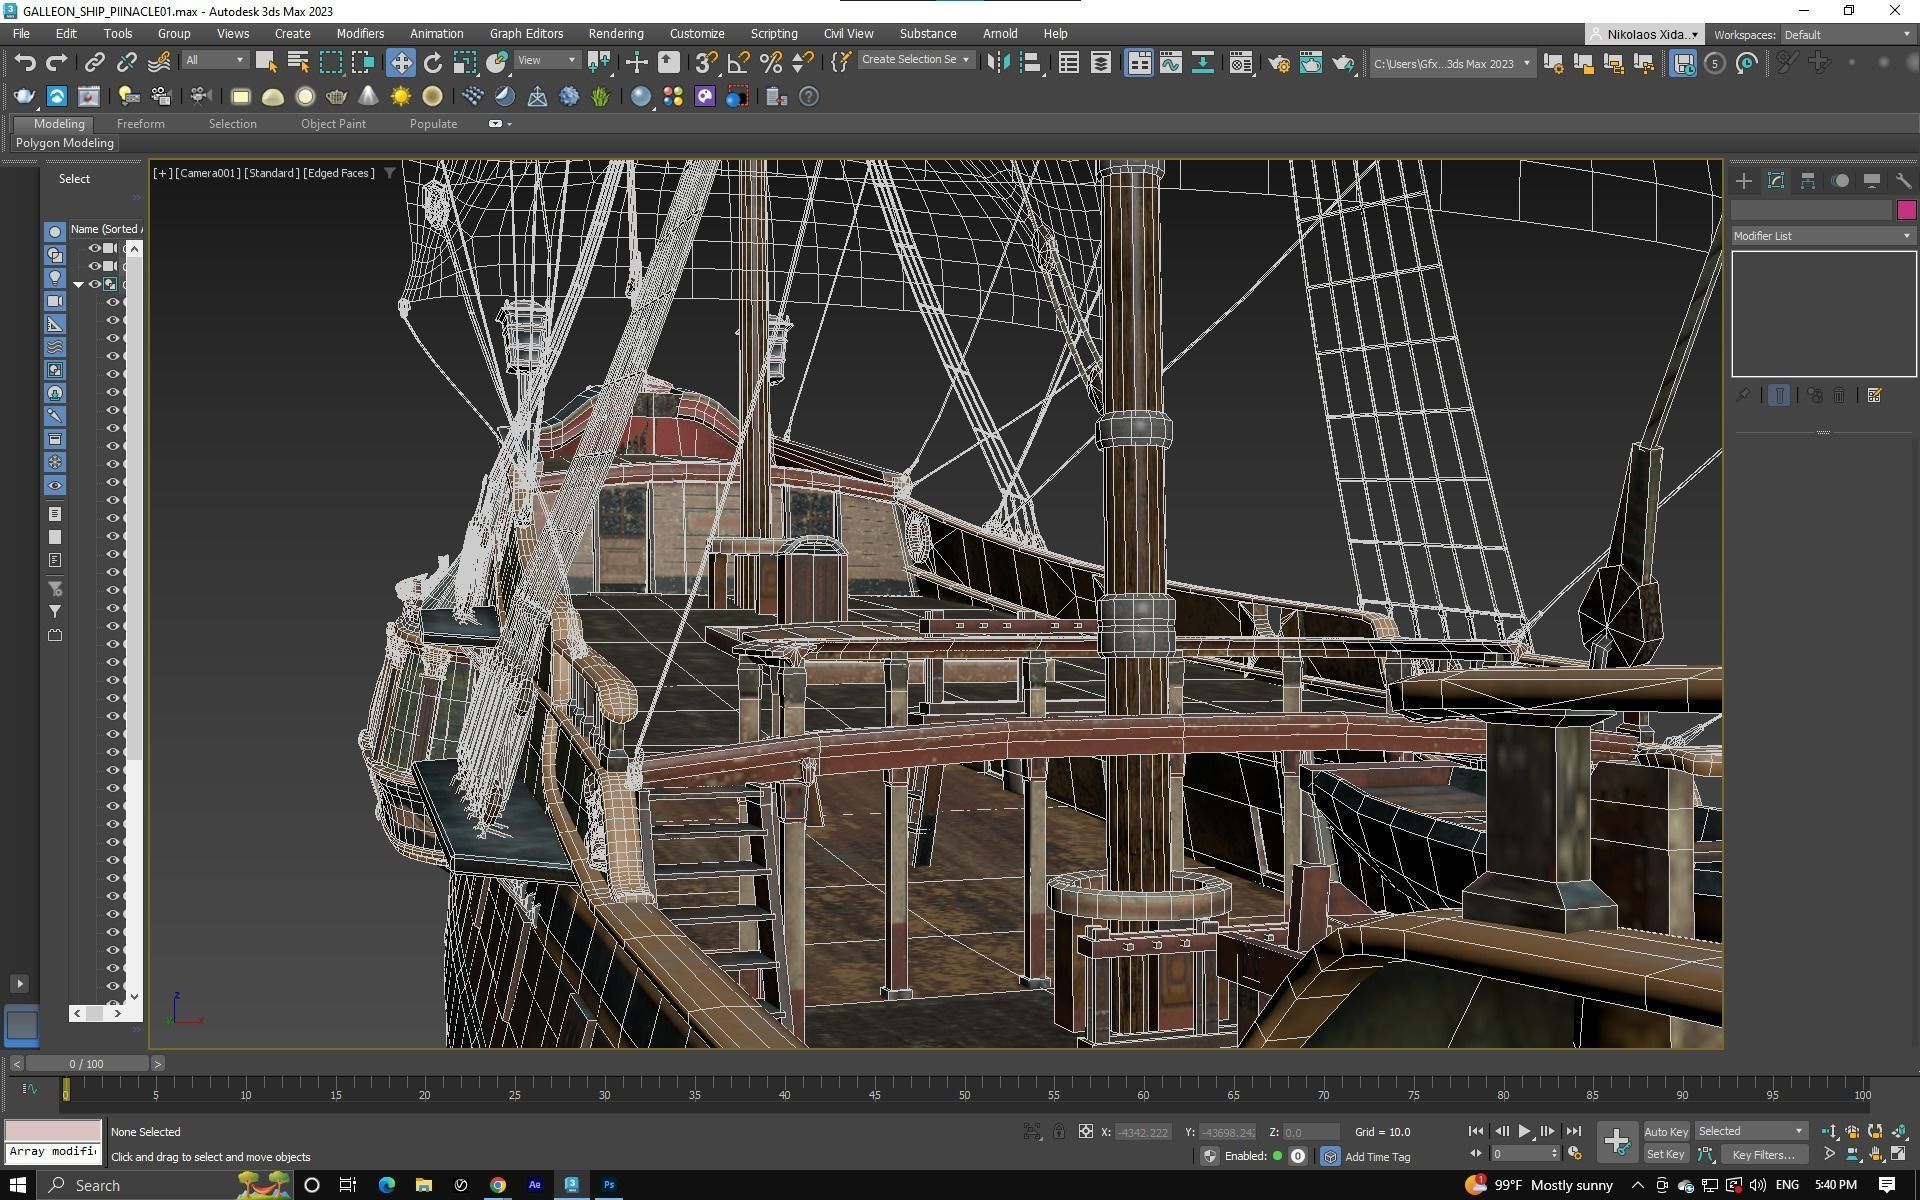Click the X coordinate input field
1920x1200 pixels.
point(1144,1132)
